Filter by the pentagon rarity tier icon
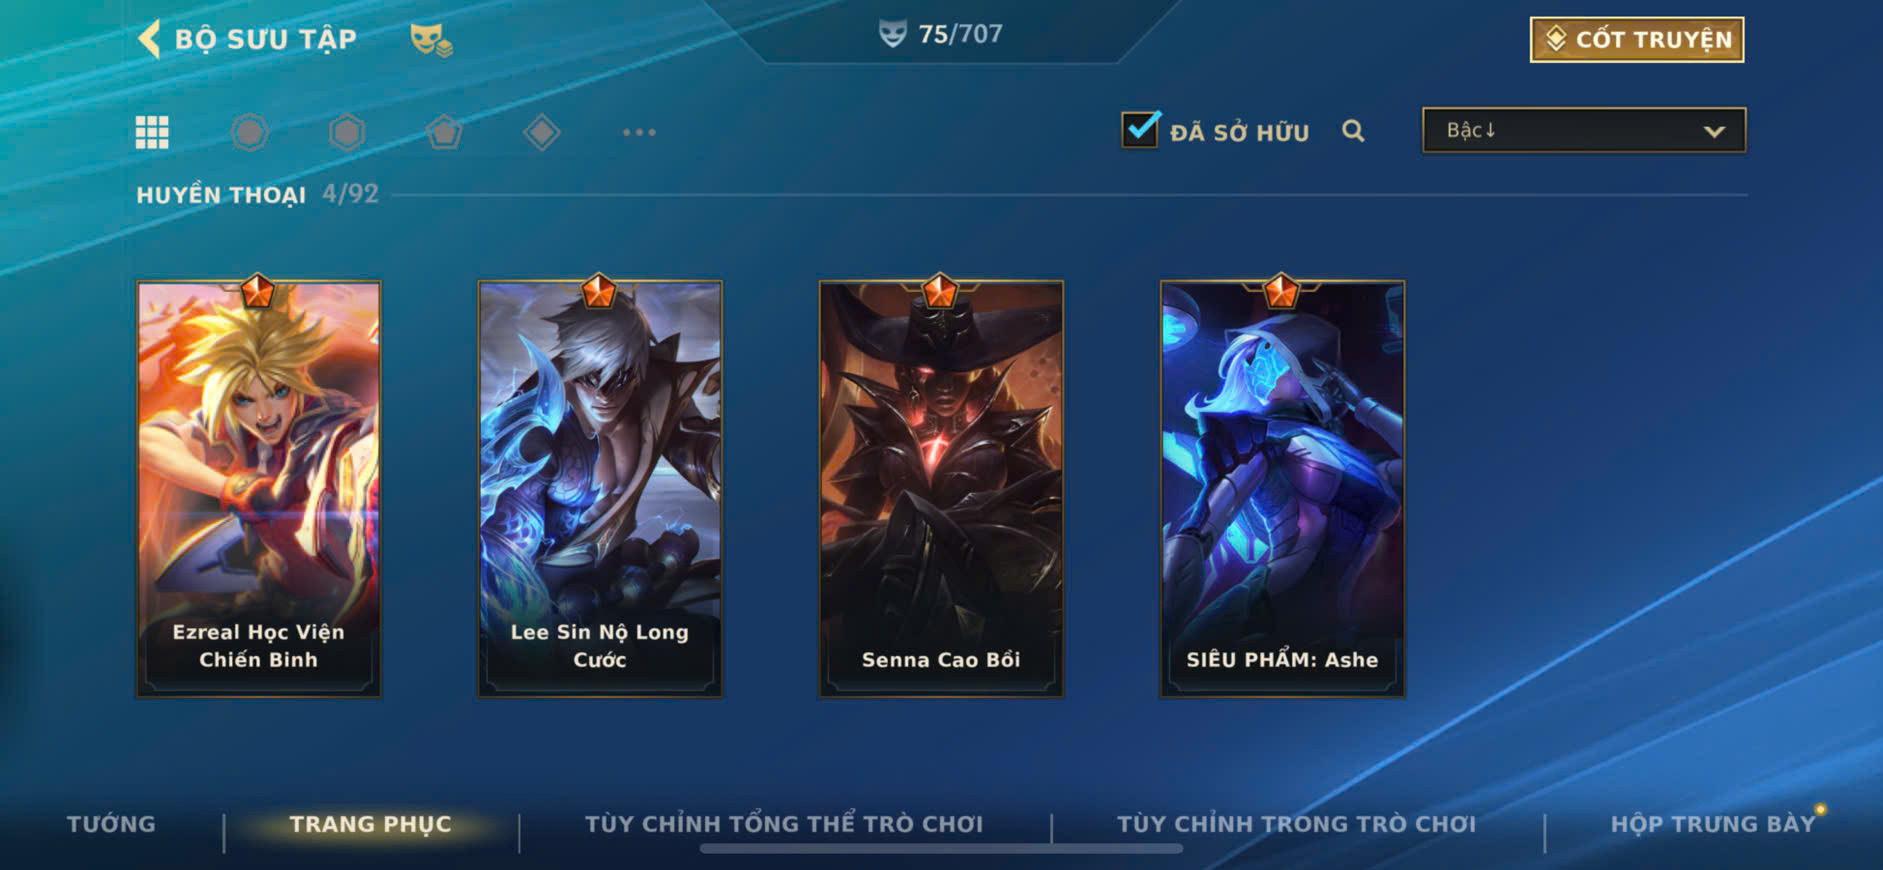The width and height of the screenshot is (1883, 870). (x=444, y=132)
